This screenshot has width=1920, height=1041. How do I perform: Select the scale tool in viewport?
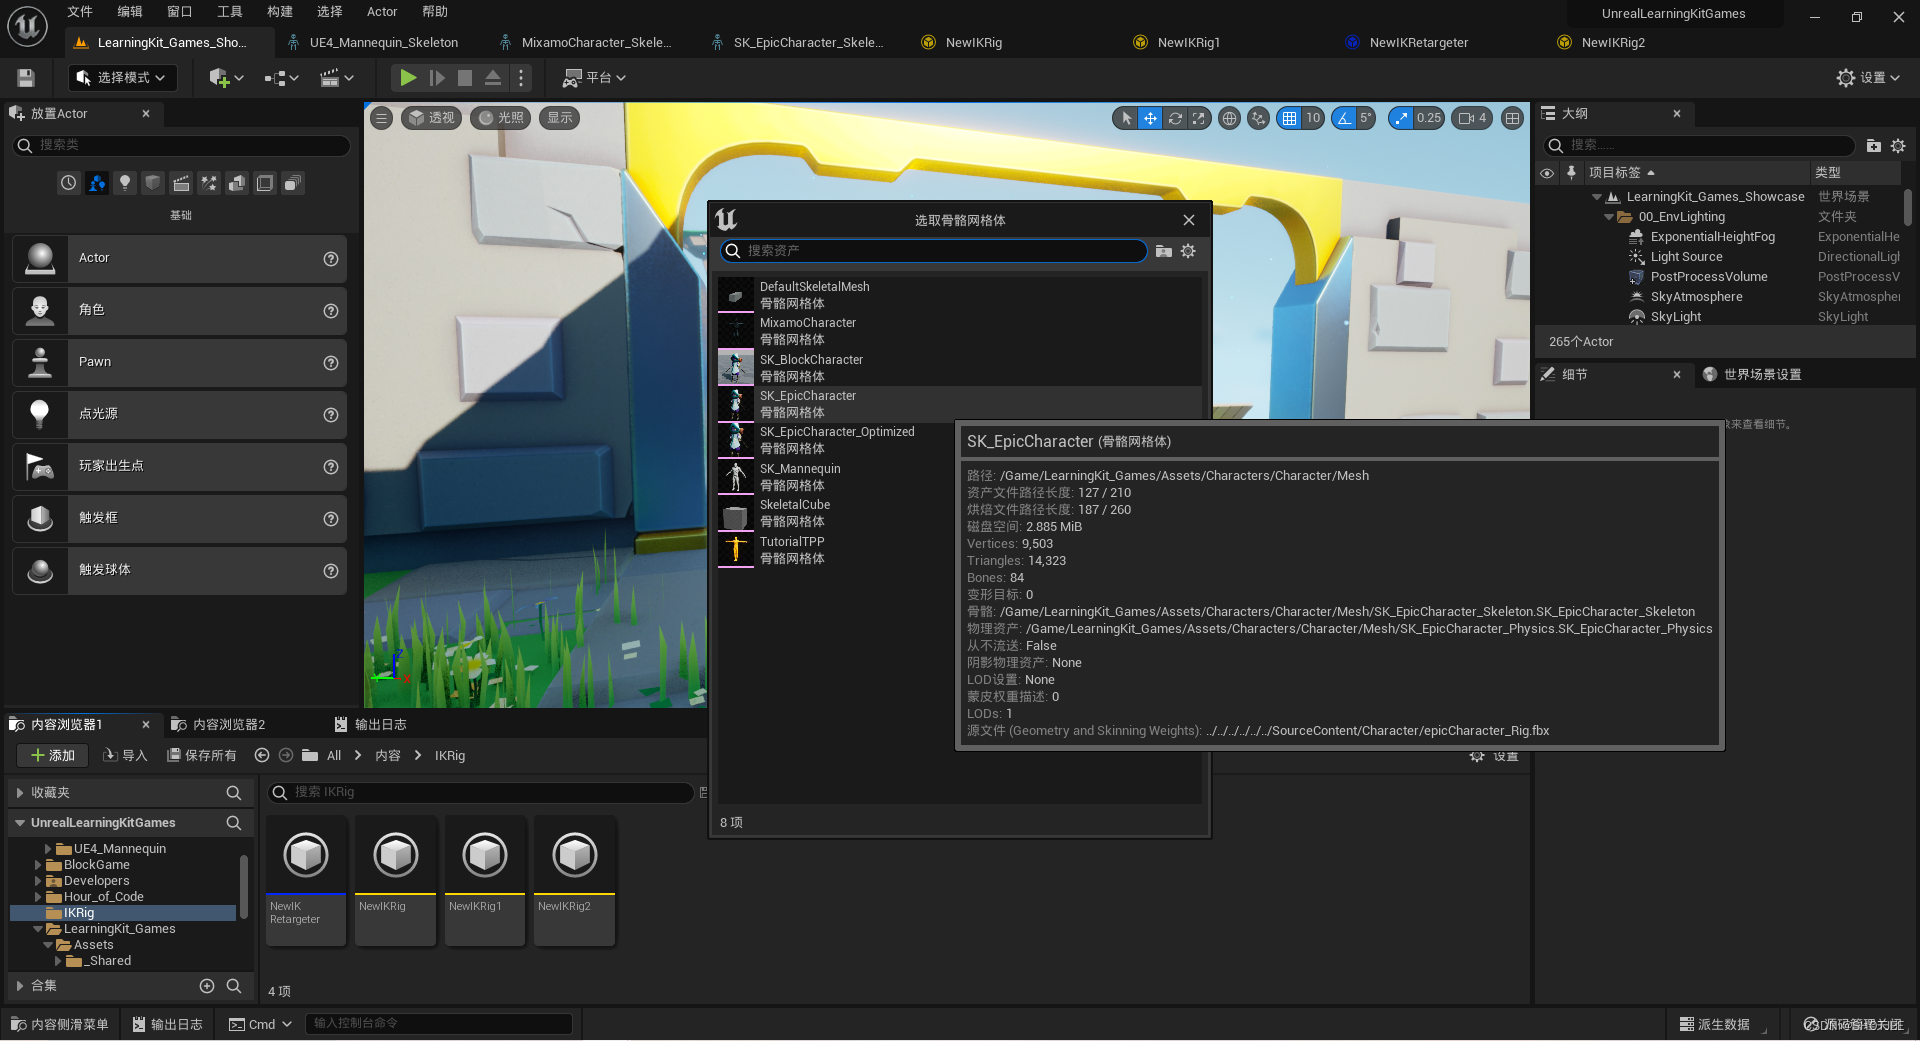coord(1198,118)
